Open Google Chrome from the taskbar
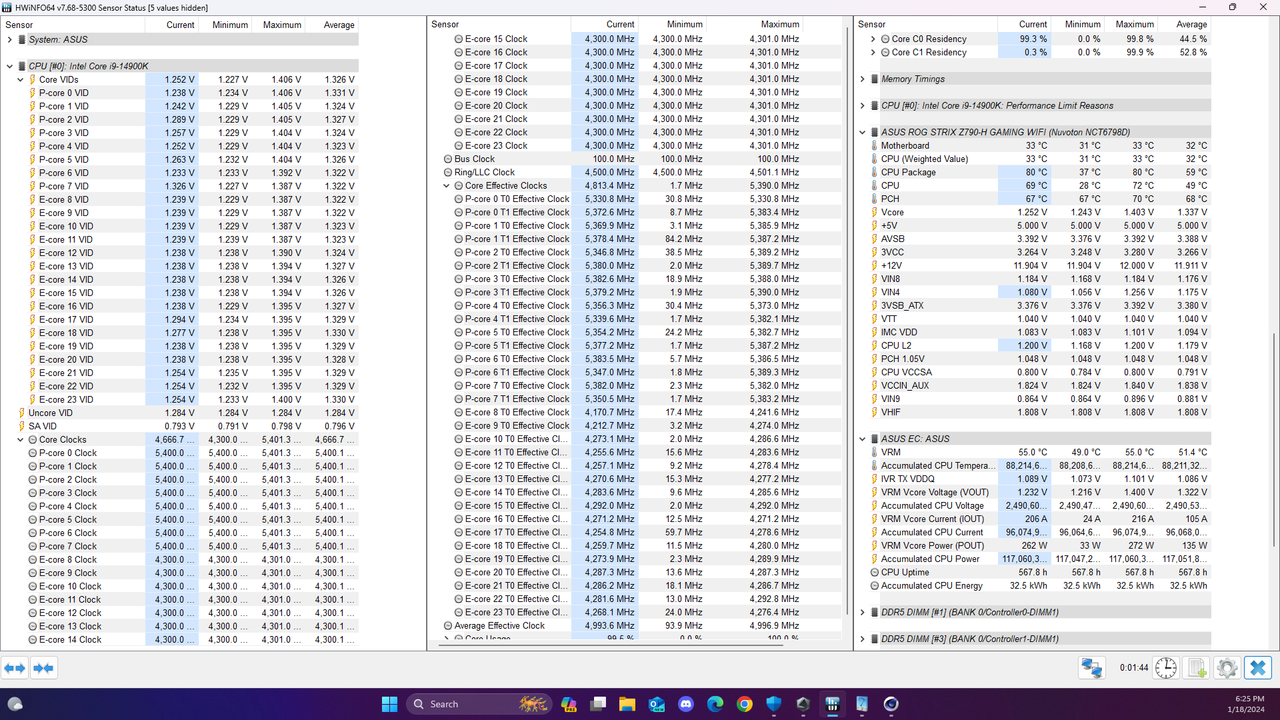This screenshot has width=1280, height=720. 744,704
